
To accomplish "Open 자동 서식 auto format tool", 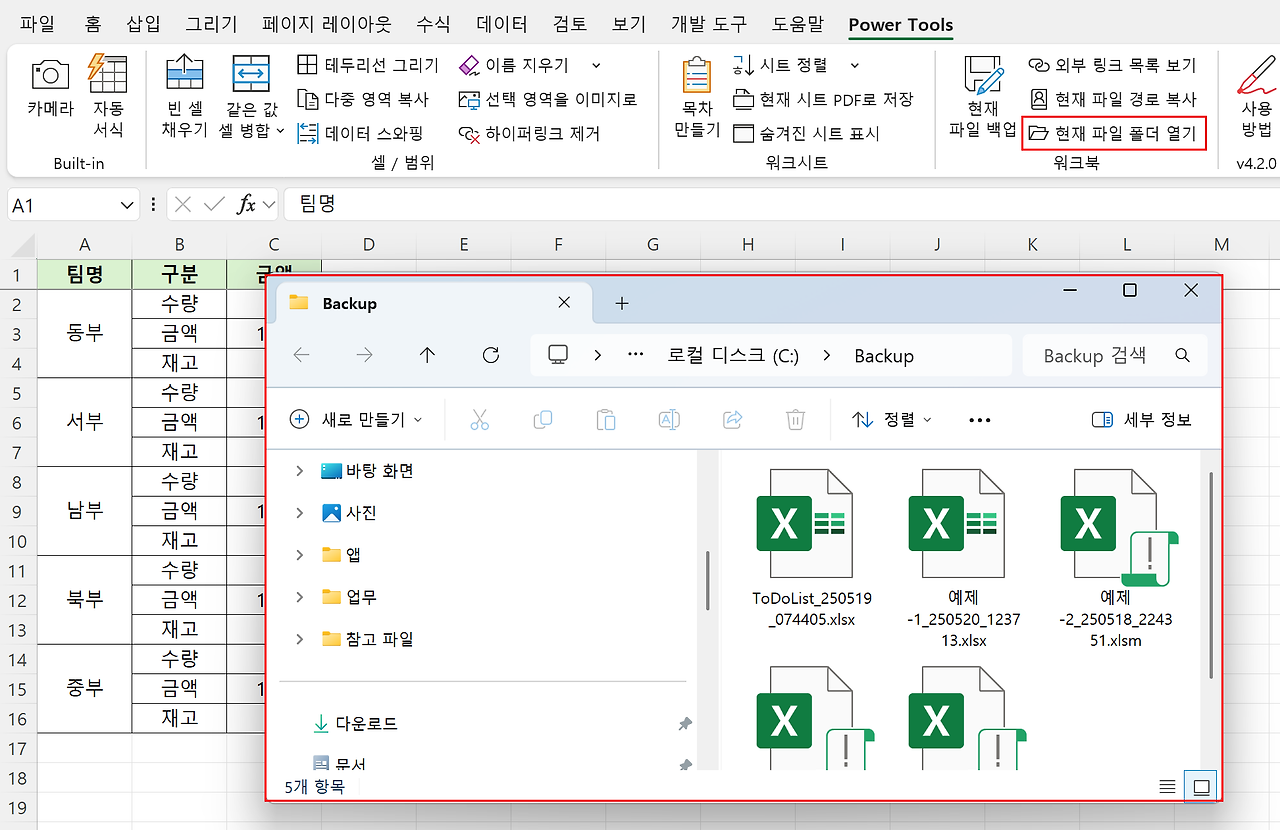I will point(108,96).
